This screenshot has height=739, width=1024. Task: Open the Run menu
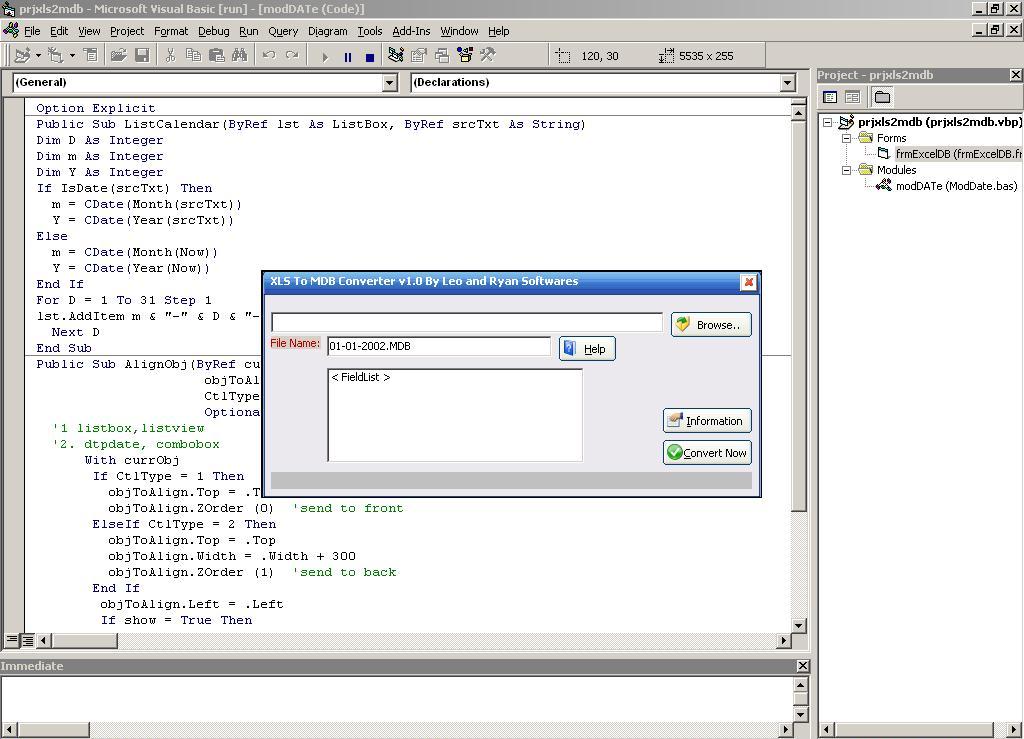pos(249,31)
